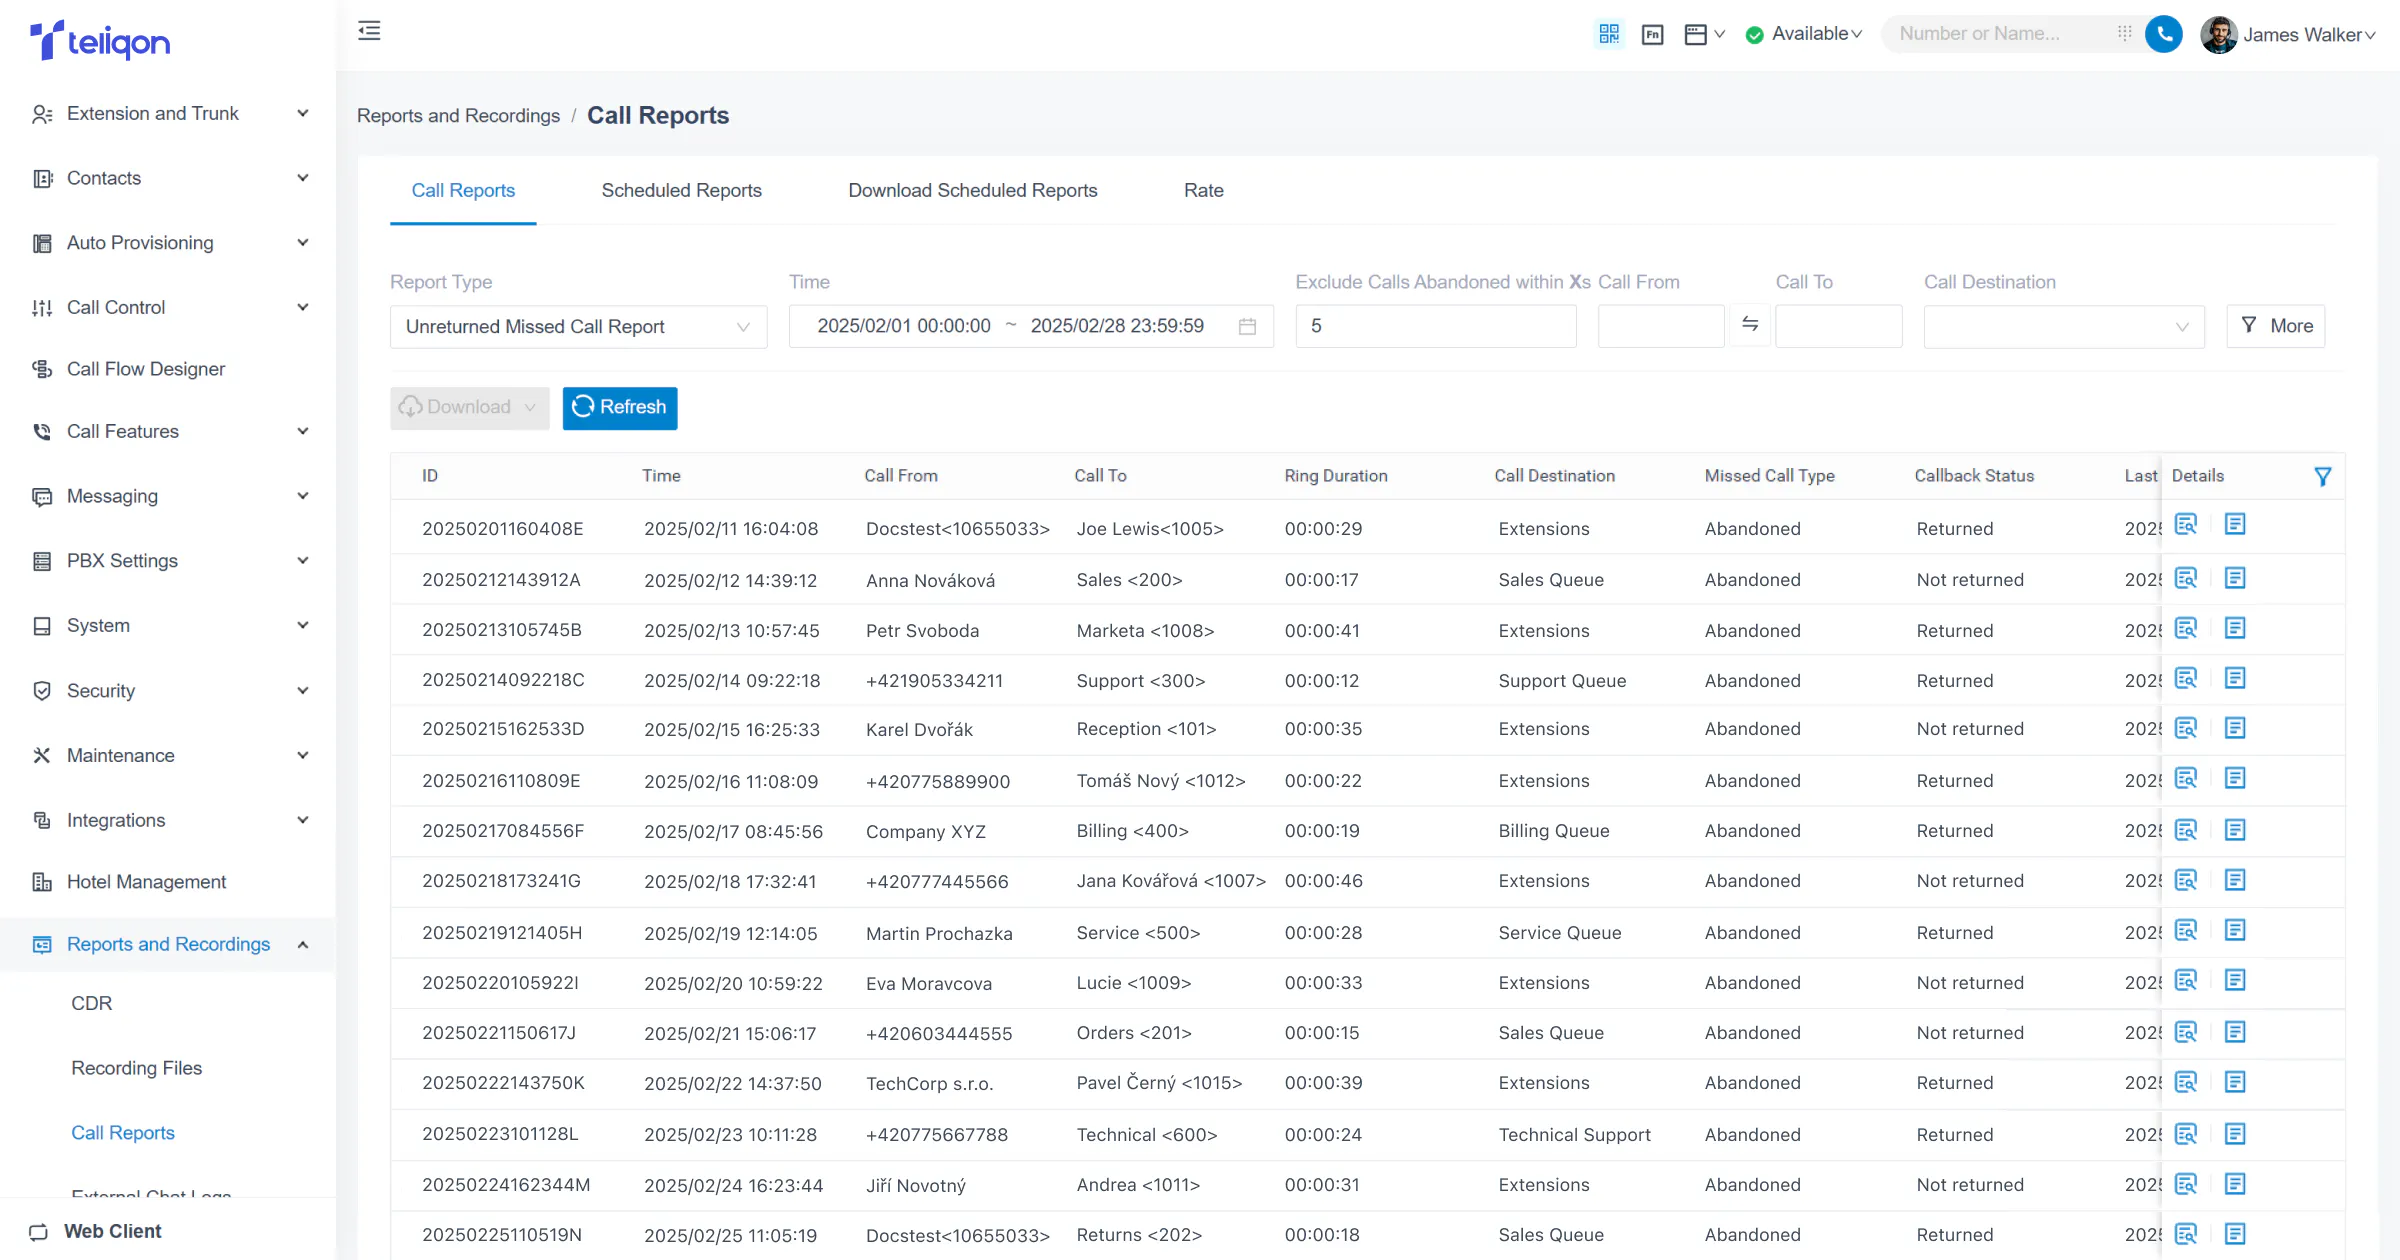View call details for 20250224162344M
Screen dimensions: 2400x1260
[x=2186, y=1185]
